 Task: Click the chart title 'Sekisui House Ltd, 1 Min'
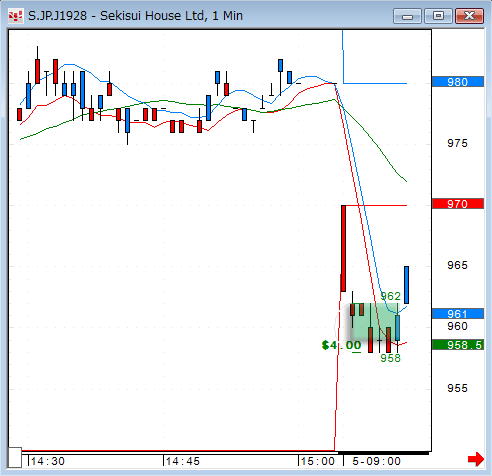[x=171, y=16]
